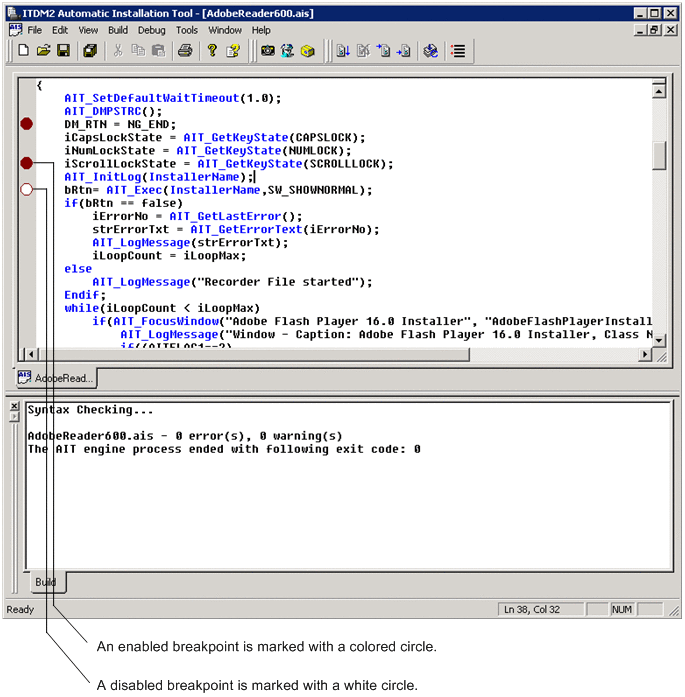Screen dimensions: 685x697
Task: Click the yellow package box icon
Action: point(308,51)
